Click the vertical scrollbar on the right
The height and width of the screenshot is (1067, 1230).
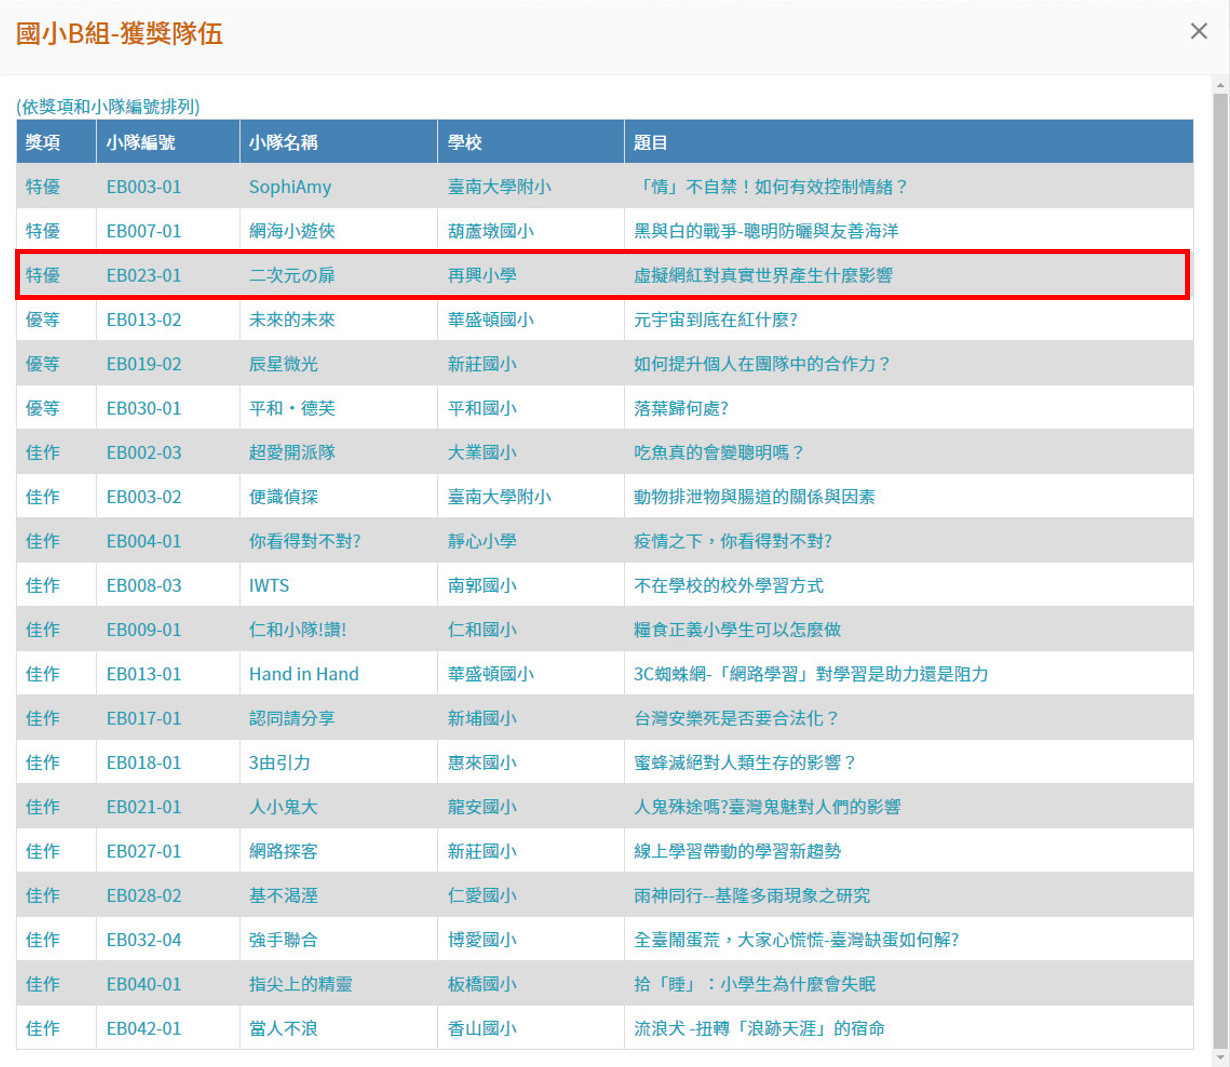[1219, 560]
